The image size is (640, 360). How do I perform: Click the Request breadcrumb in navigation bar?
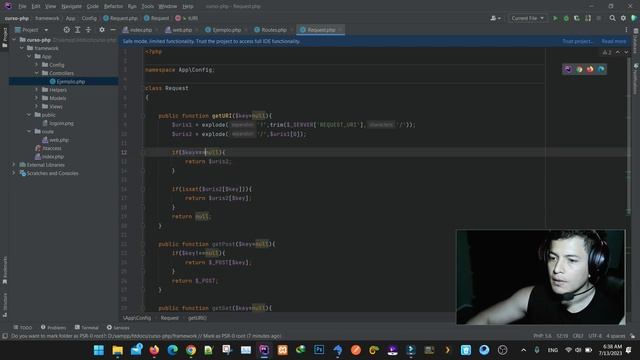(156, 18)
